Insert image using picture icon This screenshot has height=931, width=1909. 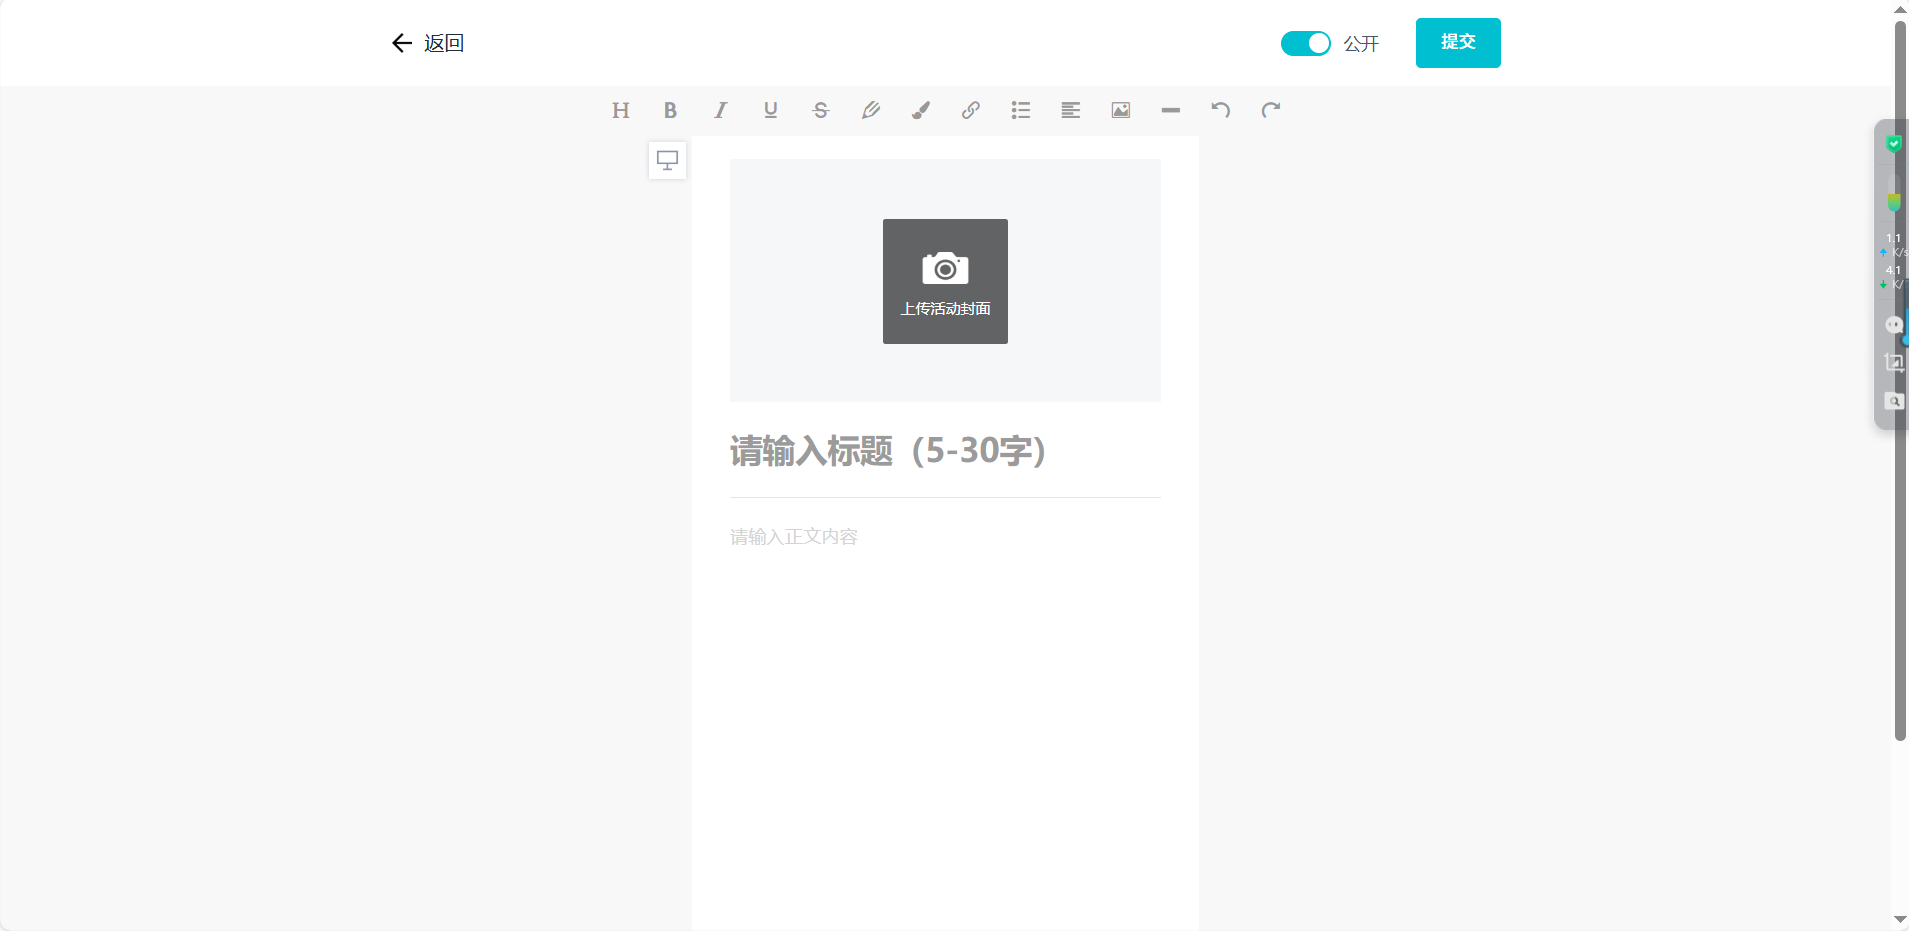tap(1121, 110)
